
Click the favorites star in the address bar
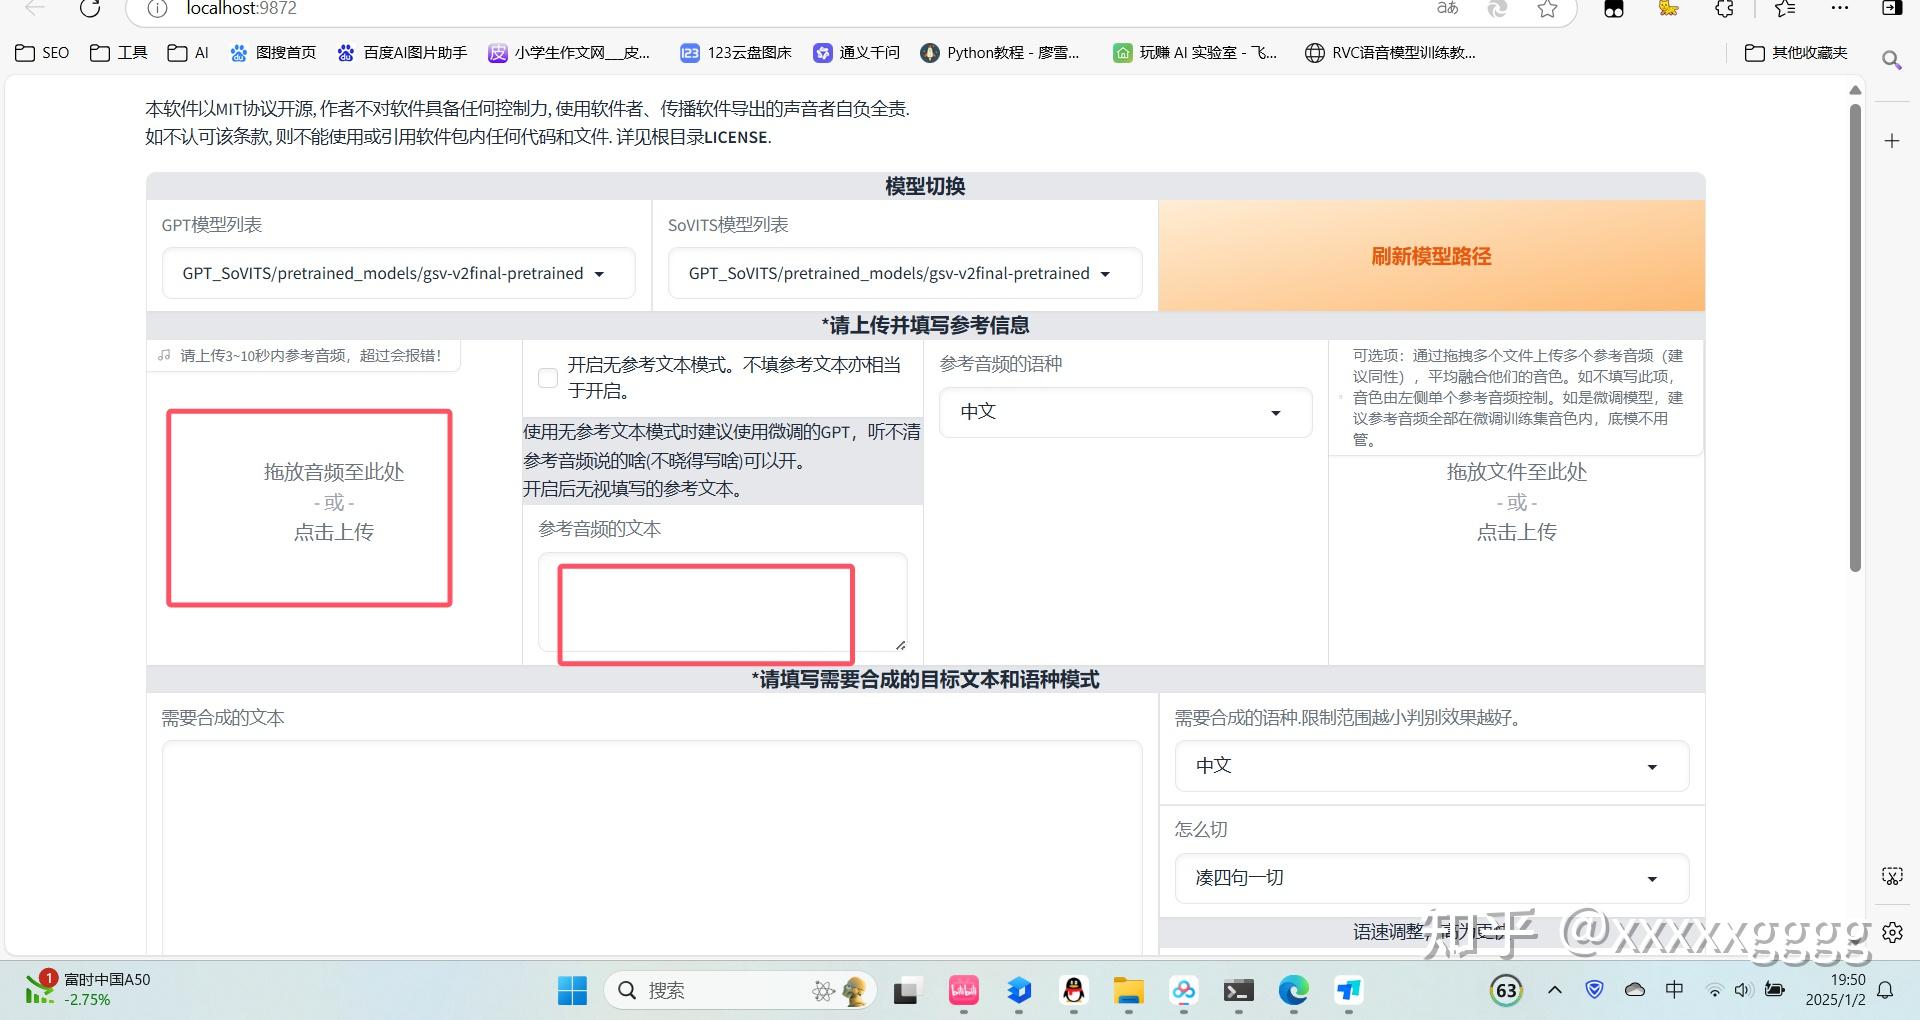[x=1546, y=10]
